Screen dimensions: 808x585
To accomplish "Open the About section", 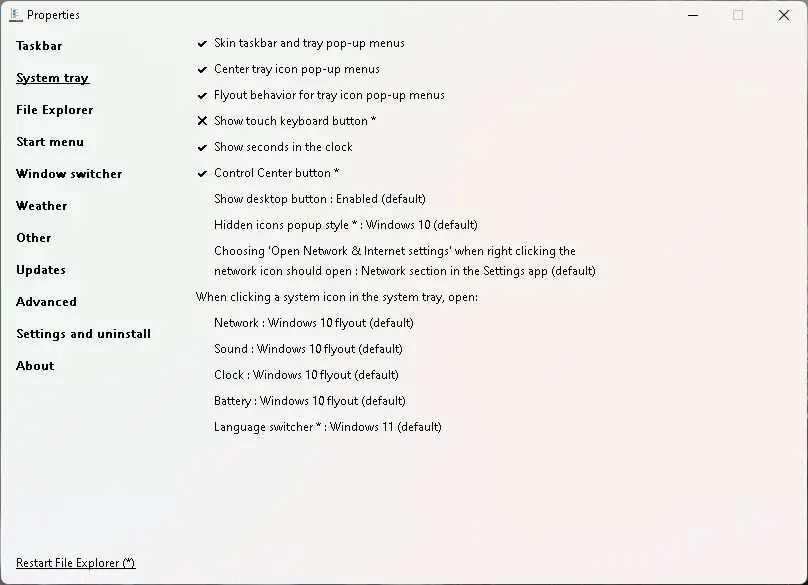I will [x=35, y=366].
